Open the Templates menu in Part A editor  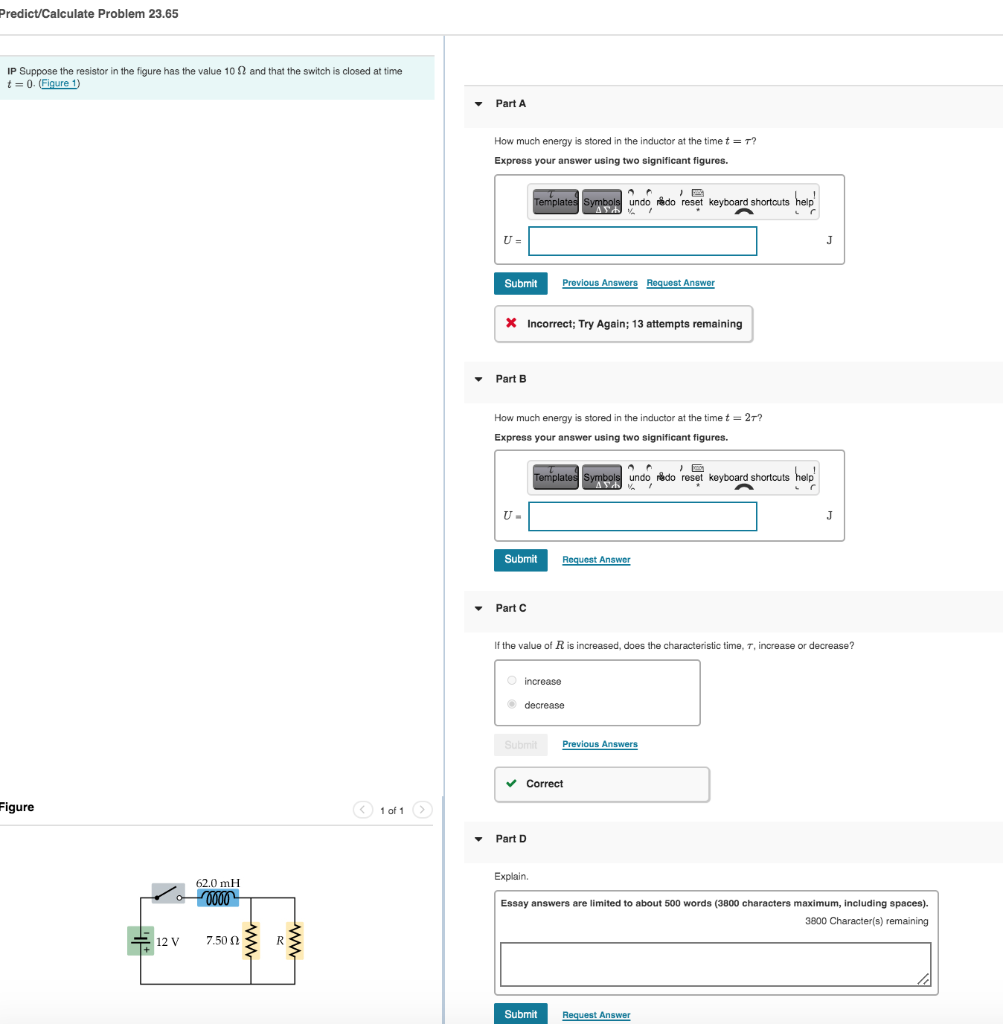click(556, 201)
